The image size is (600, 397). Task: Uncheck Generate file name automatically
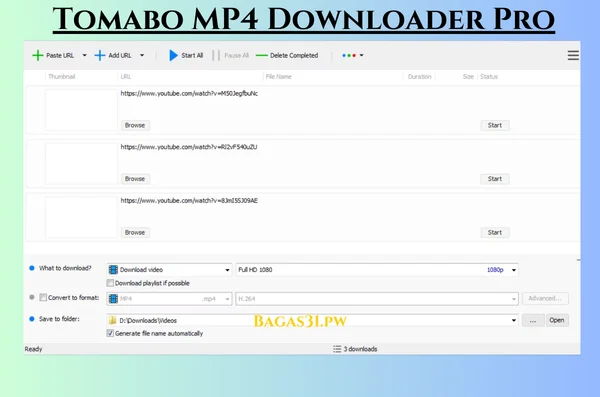(110, 333)
